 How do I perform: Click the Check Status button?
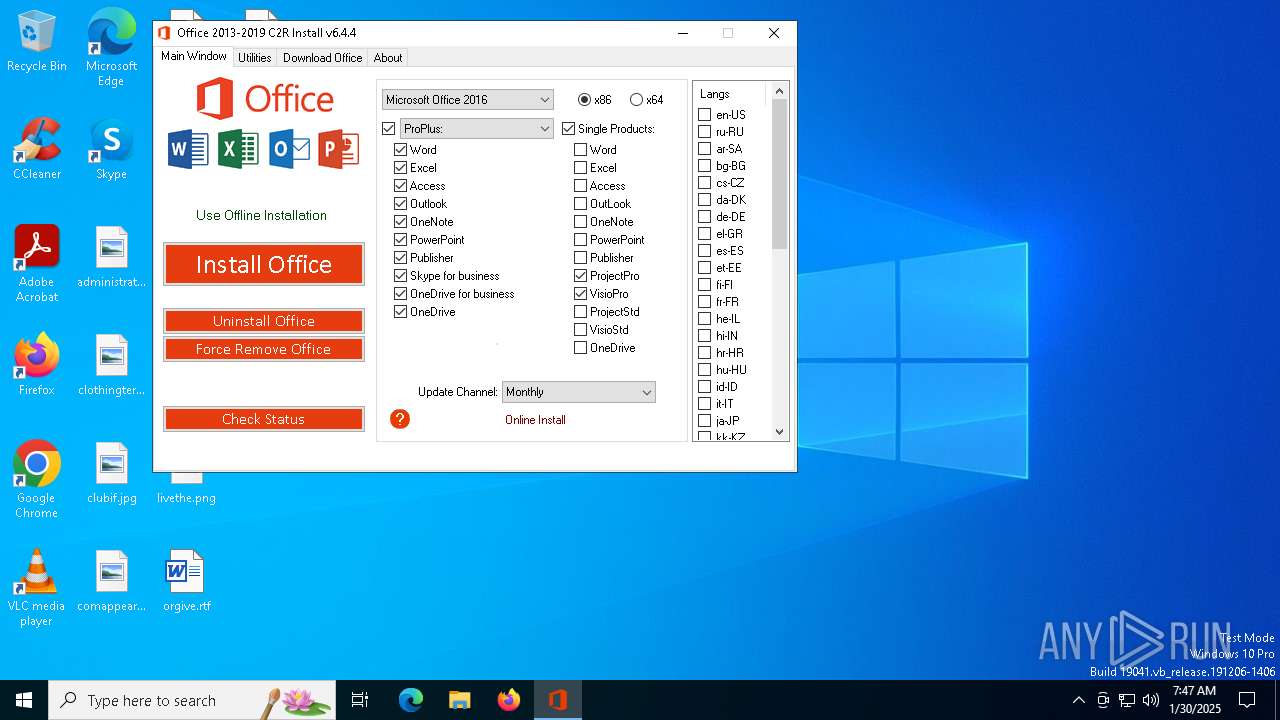pyautogui.click(x=264, y=419)
